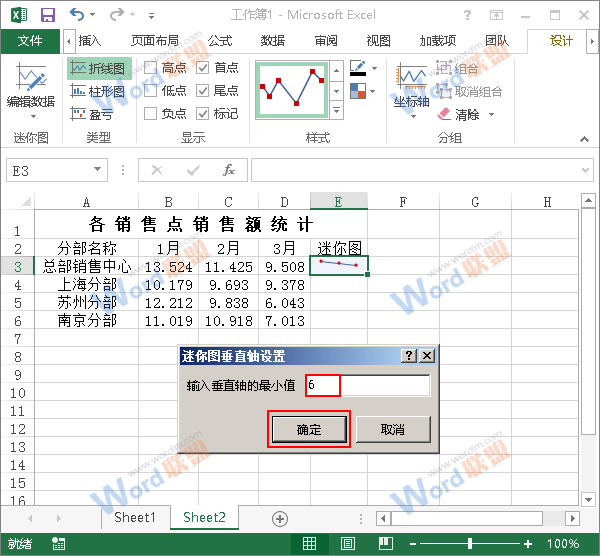Click the 清除 eraser icon
The image size is (600, 556).
(x=444, y=114)
